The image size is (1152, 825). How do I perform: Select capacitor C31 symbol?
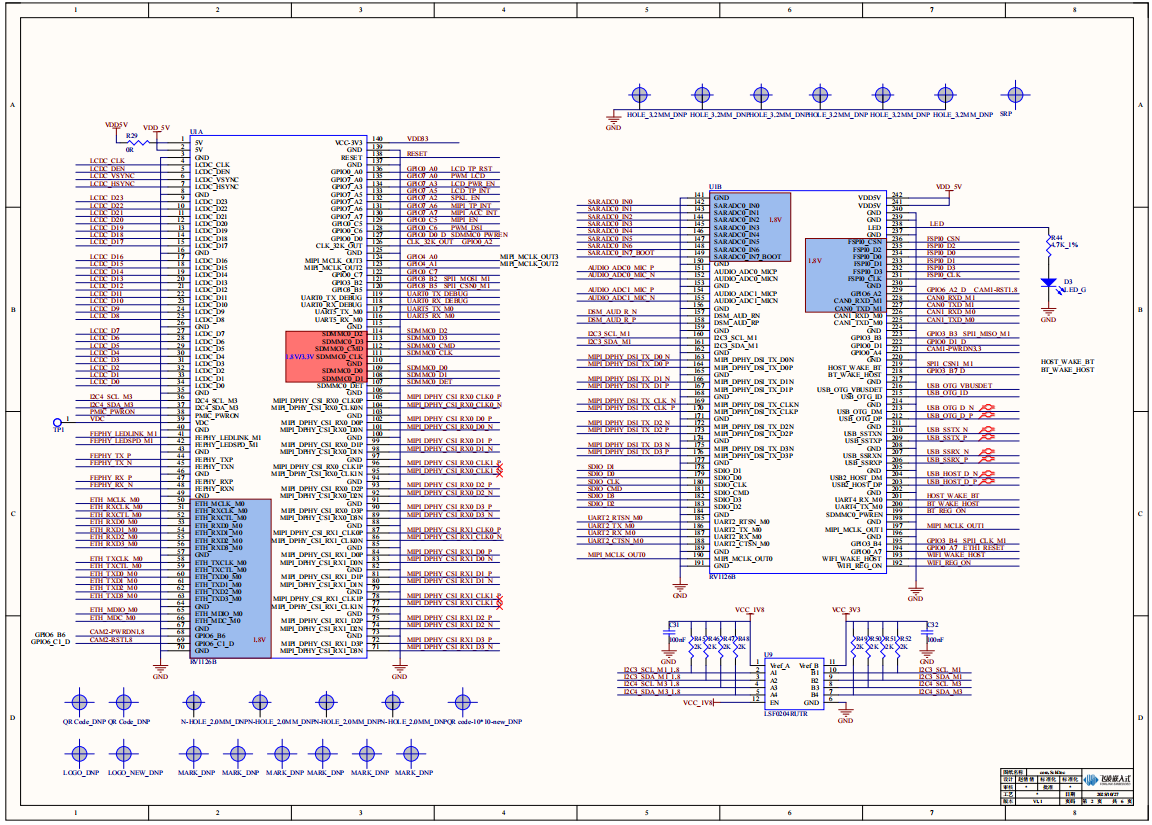pos(668,632)
